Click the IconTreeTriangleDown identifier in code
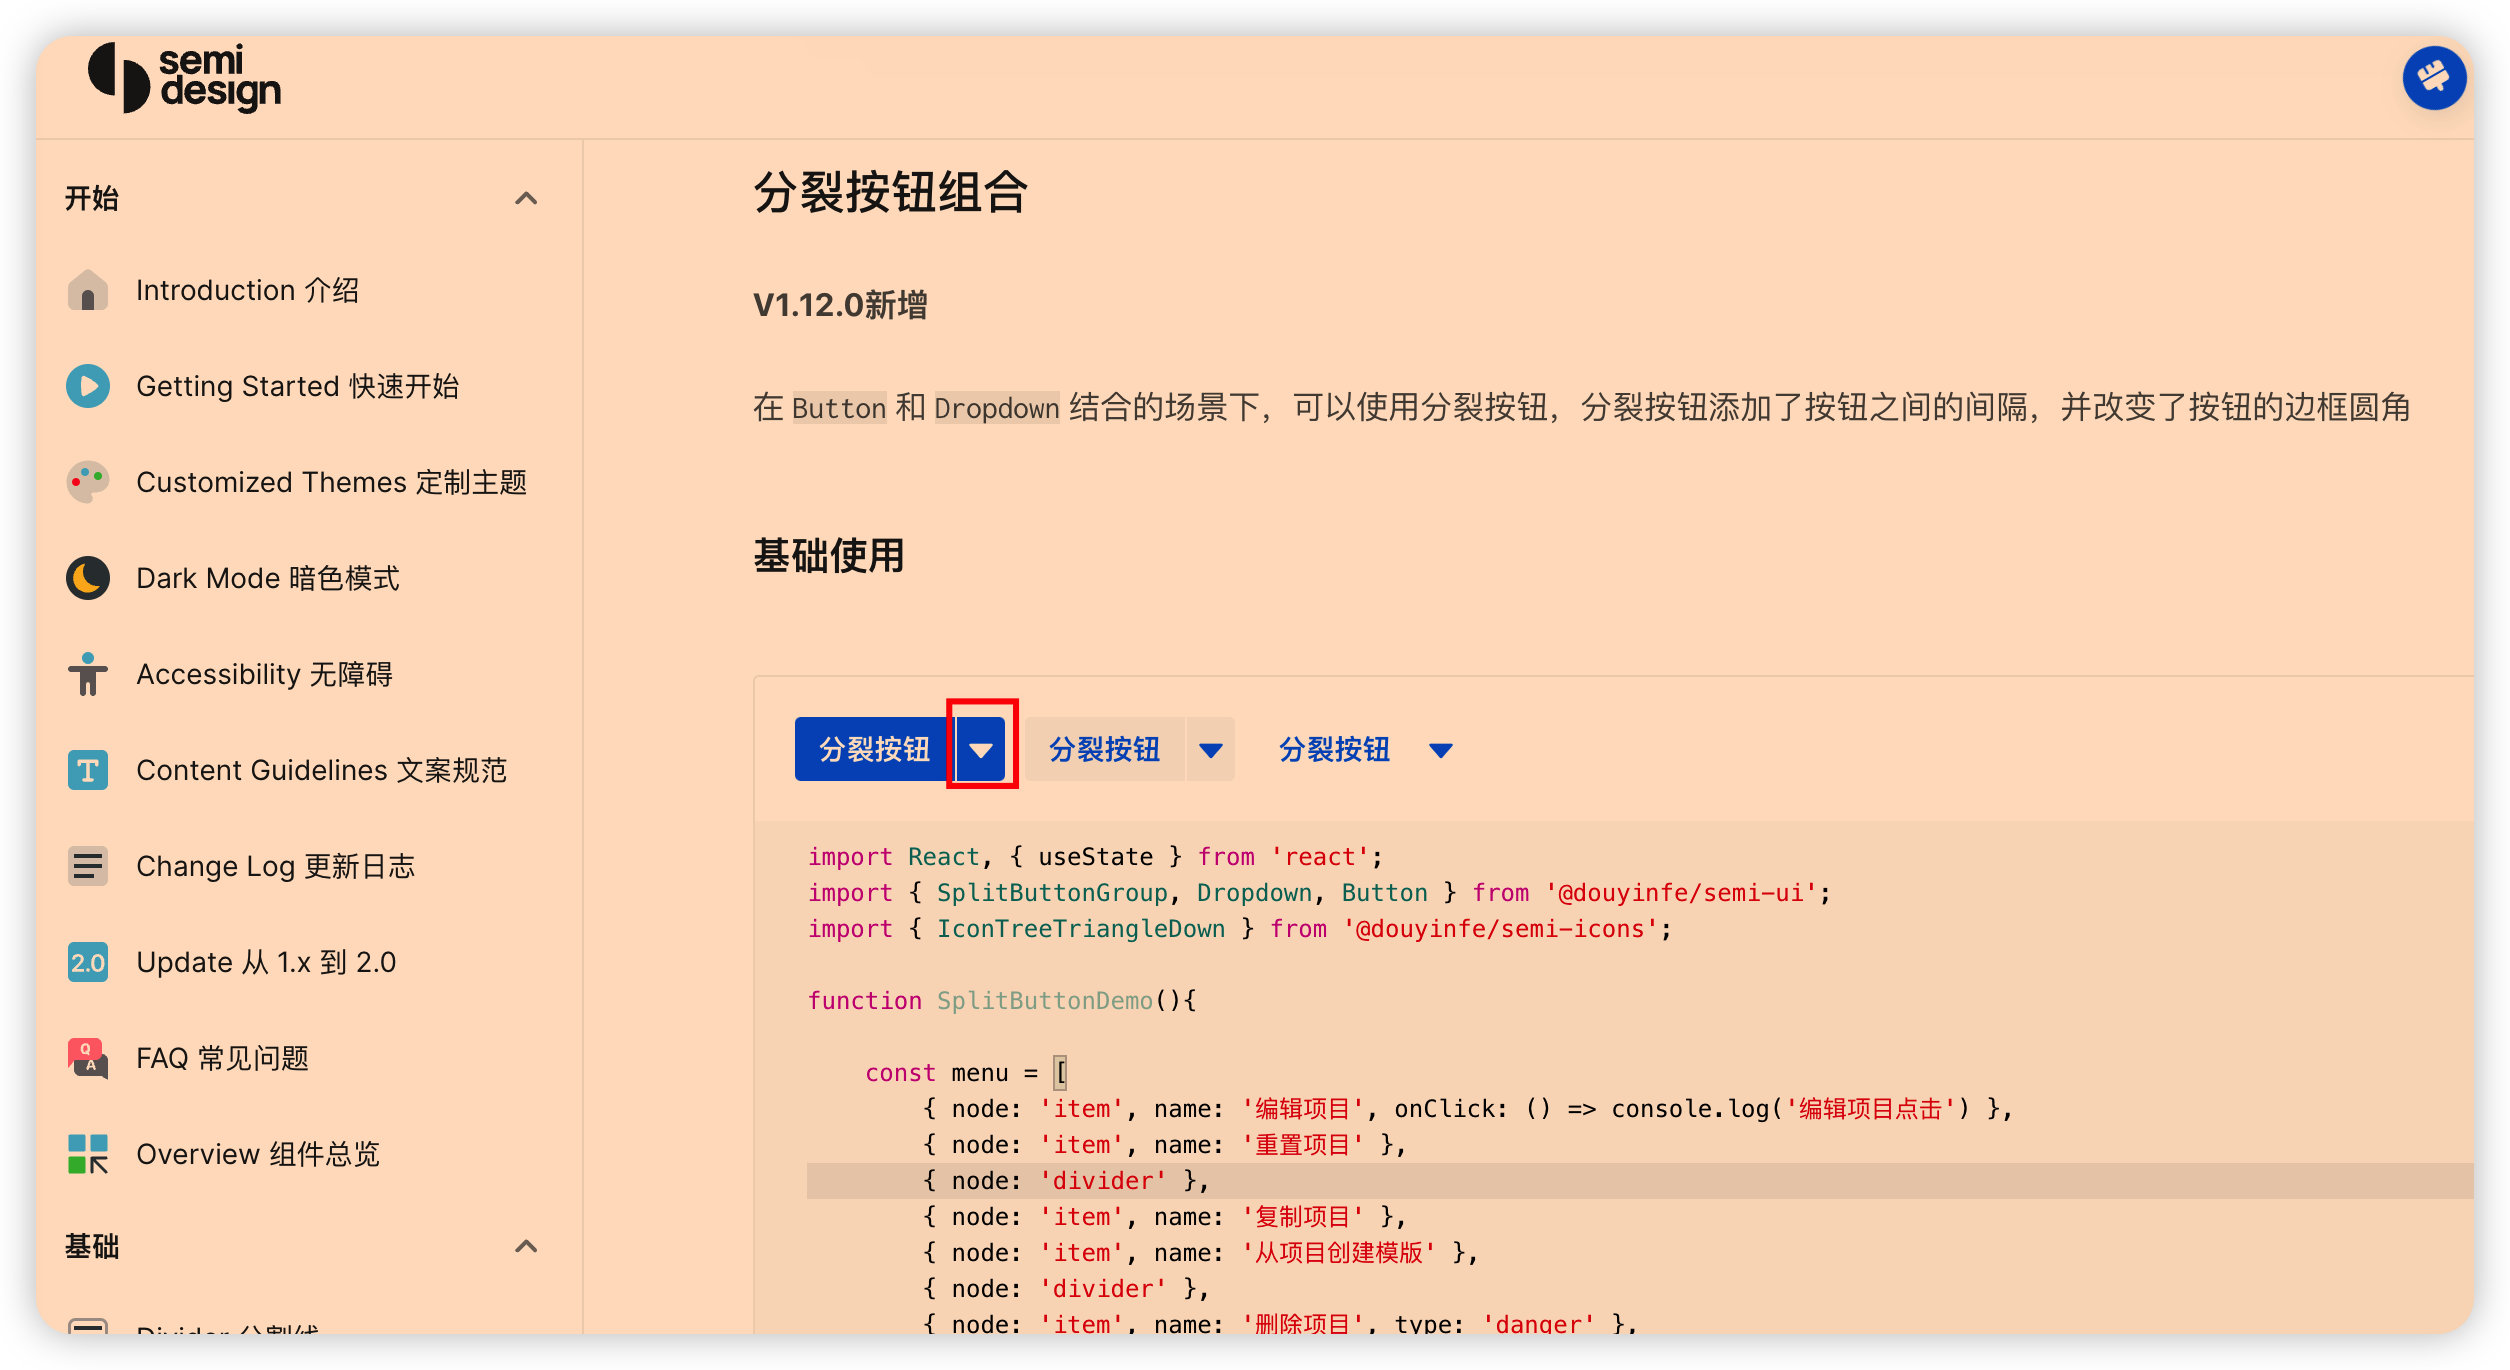Screen dimensions: 2510x1370 pyautogui.click(x=1080, y=929)
